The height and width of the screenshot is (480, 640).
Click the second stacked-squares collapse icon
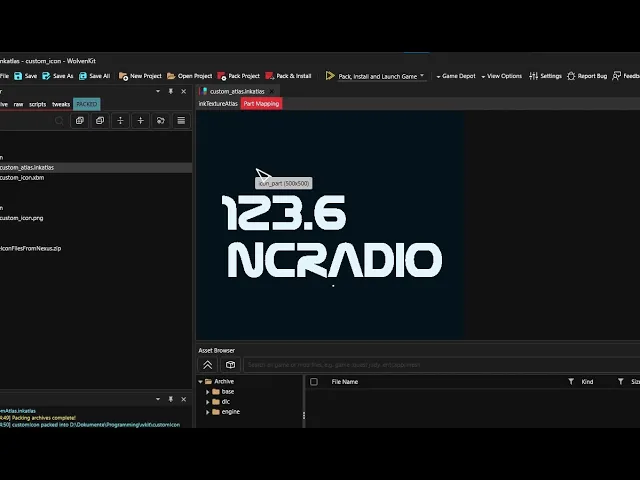(x=100, y=120)
